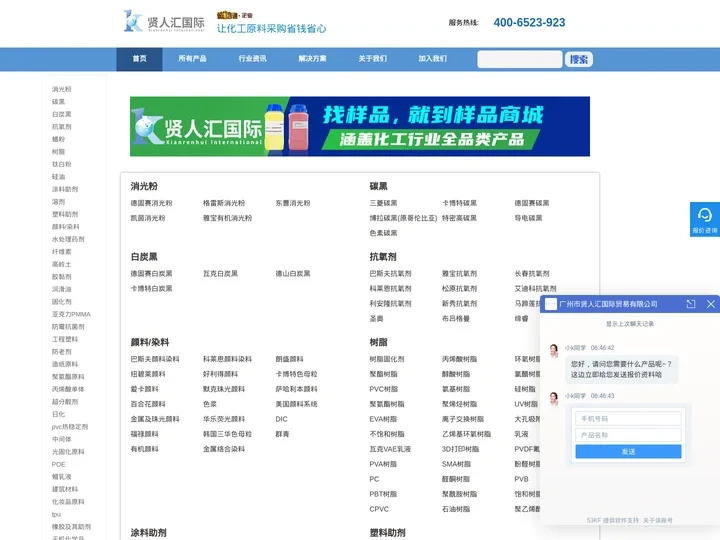Viewport: 720px width, 540px height.
Task: Click the 400-6523-923 hotline number
Action: pos(529,22)
